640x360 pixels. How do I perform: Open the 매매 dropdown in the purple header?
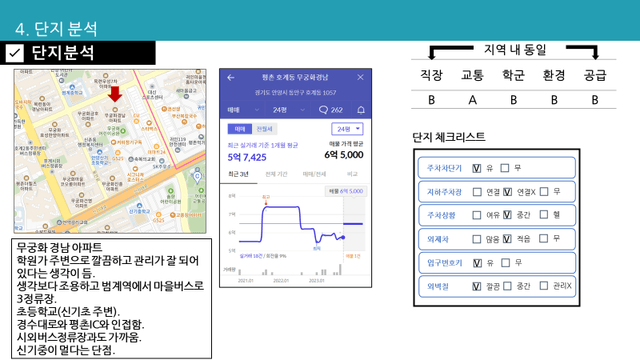(x=243, y=110)
